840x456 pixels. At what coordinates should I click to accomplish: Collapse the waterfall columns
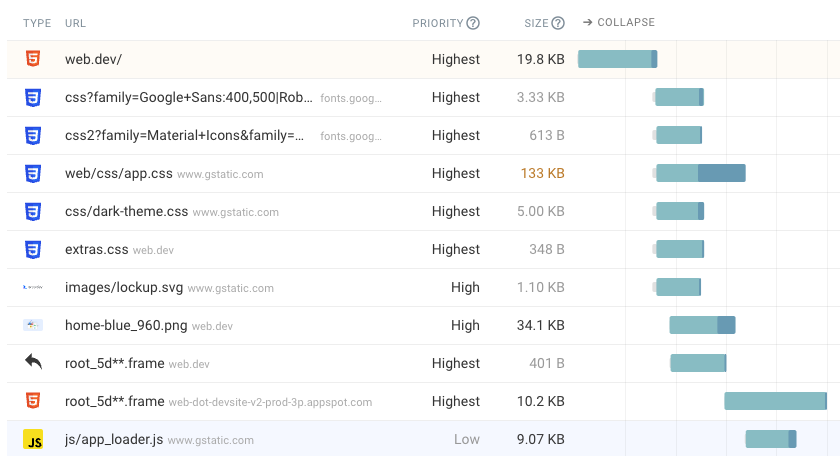point(619,23)
